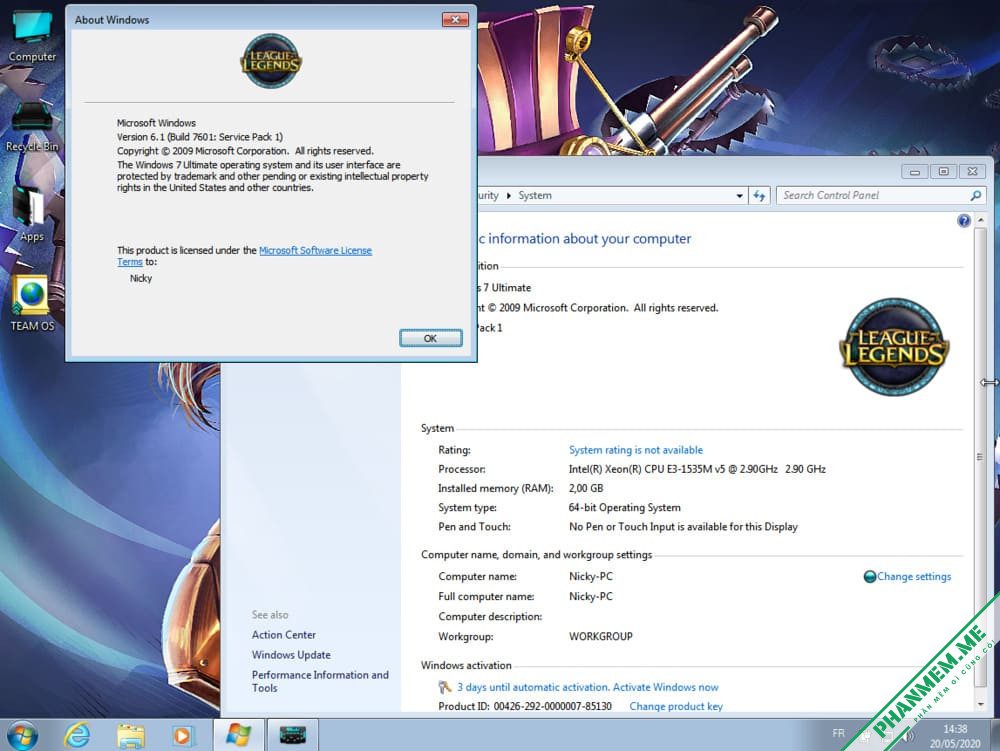Screen dimensions: 1000x751
Task: Open Action Center in See also
Action: click(284, 635)
